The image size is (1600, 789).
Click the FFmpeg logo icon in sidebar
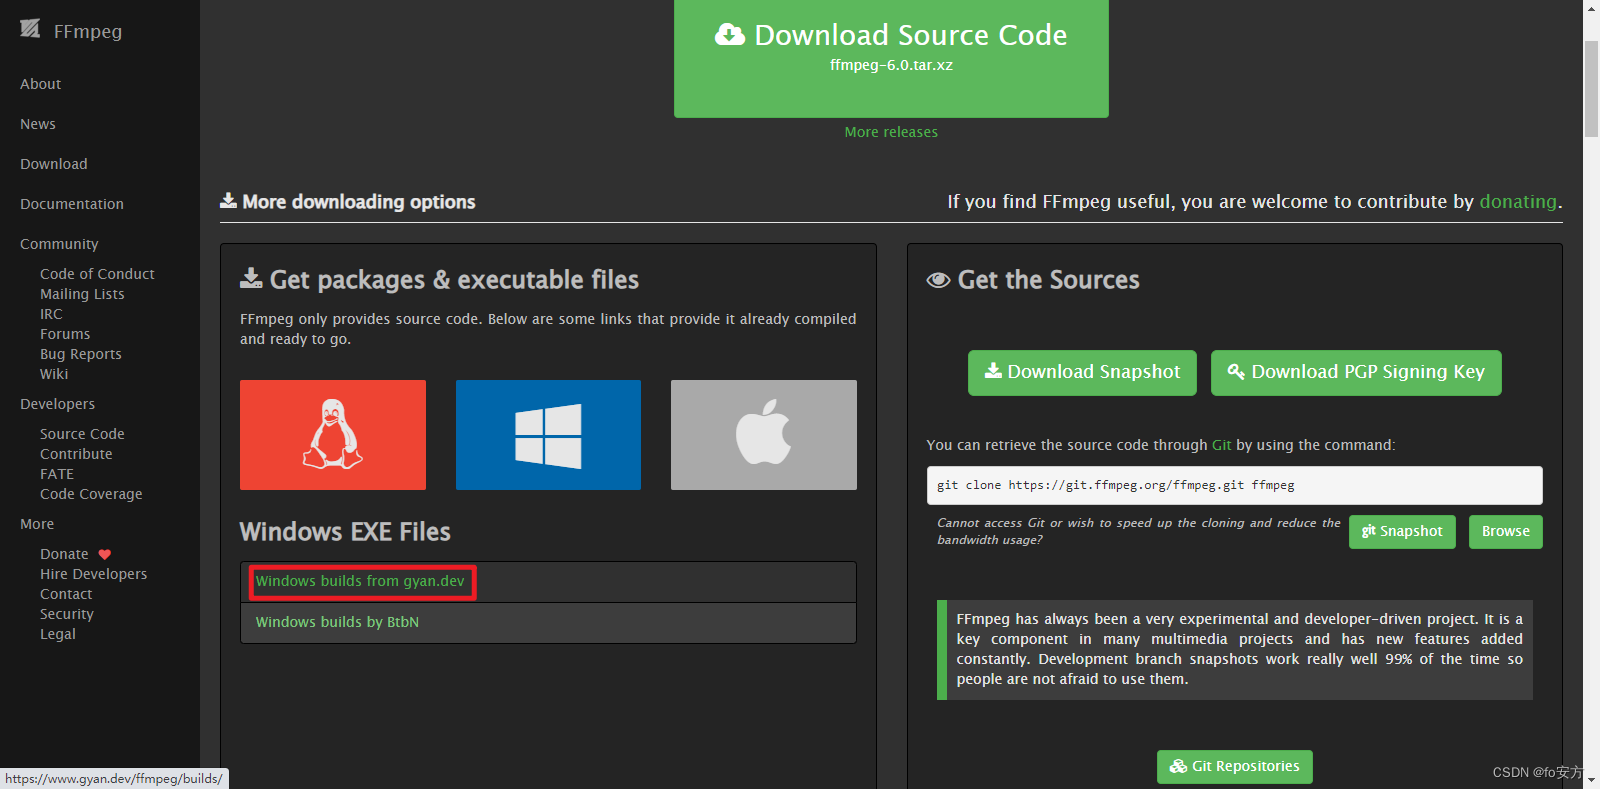tap(30, 29)
